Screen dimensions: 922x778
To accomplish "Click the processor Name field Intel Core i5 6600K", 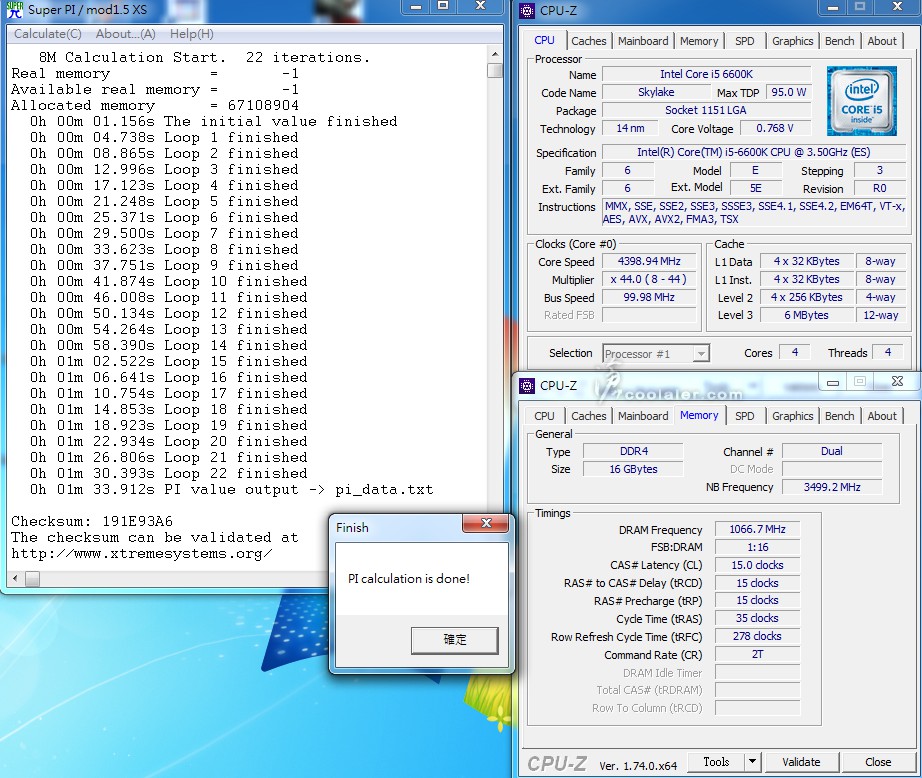I will (706, 74).
